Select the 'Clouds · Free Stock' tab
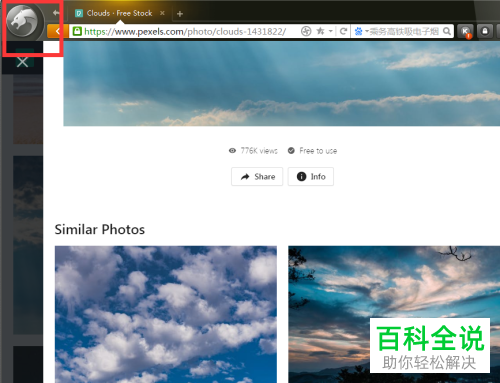The width and height of the screenshot is (500, 383). pyautogui.click(x=119, y=13)
